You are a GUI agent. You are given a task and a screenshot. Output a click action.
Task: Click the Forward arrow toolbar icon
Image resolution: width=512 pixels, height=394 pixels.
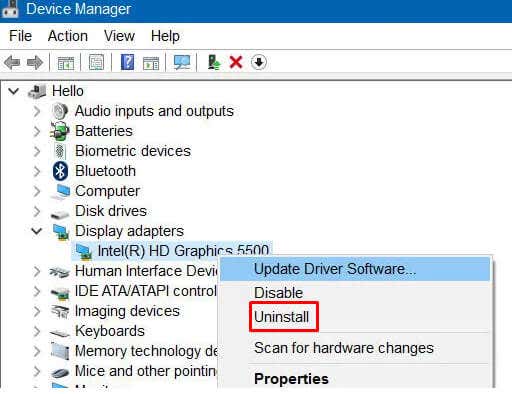click(x=35, y=62)
